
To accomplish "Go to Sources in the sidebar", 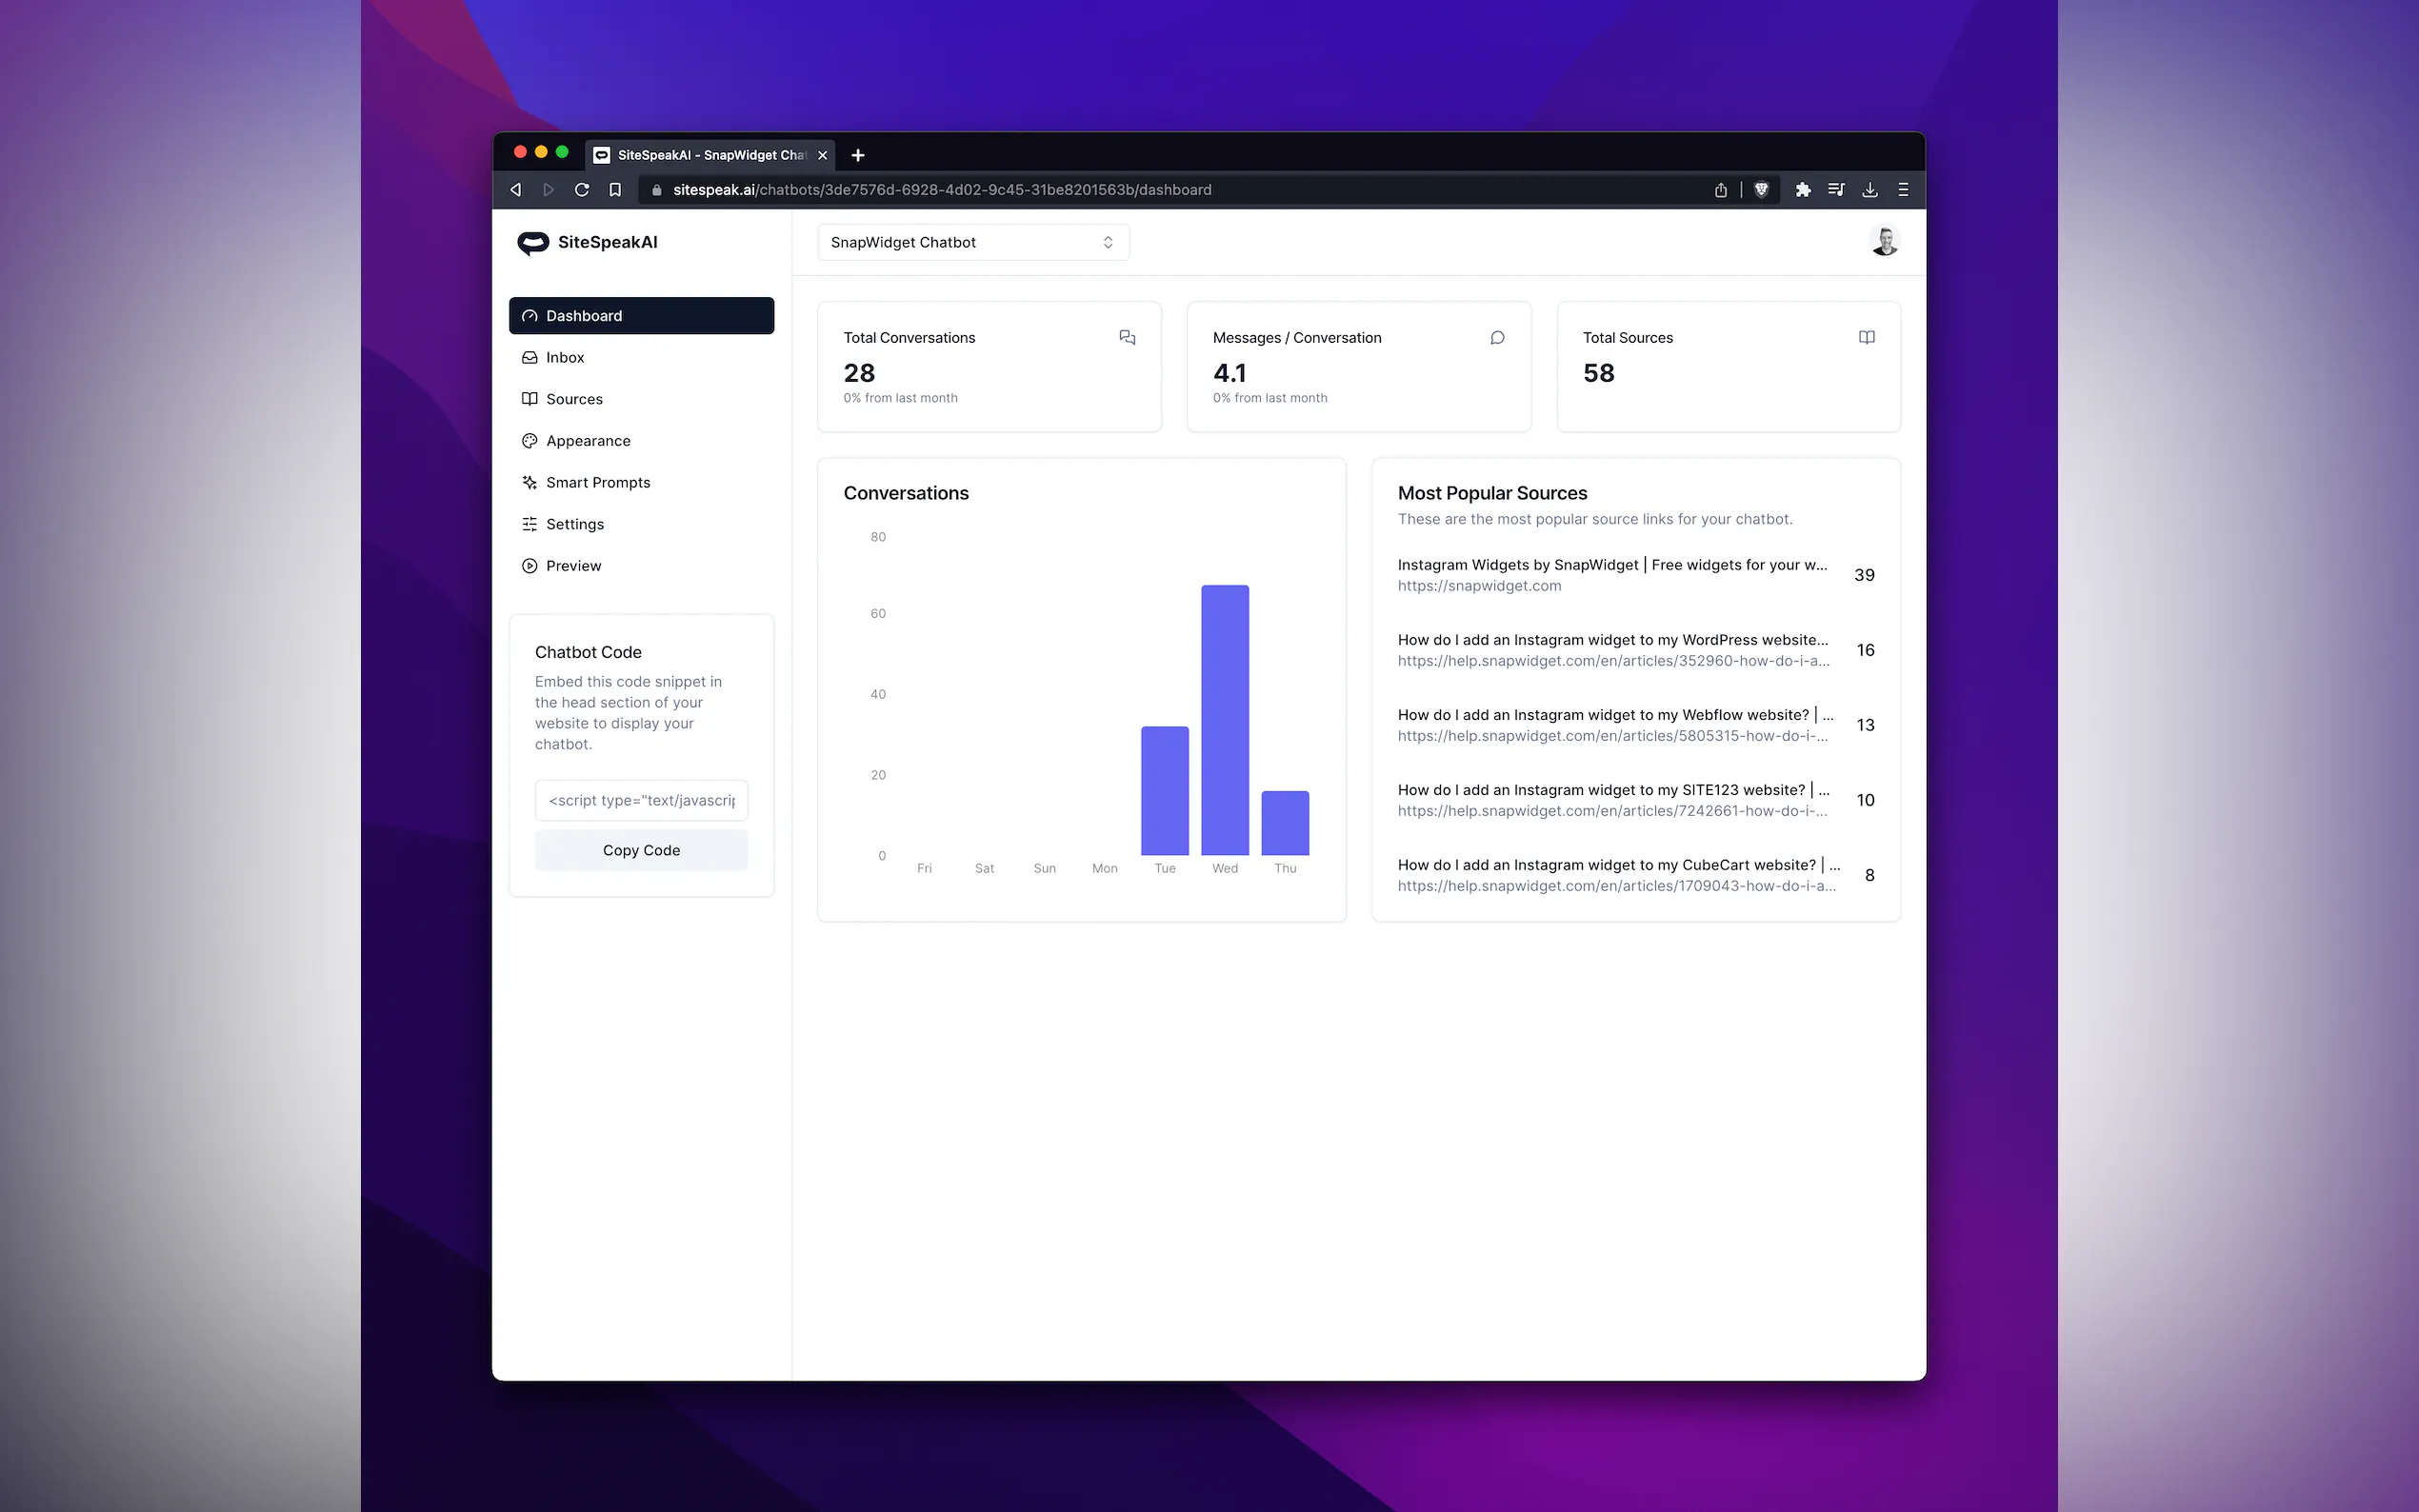I will (x=574, y=399).
